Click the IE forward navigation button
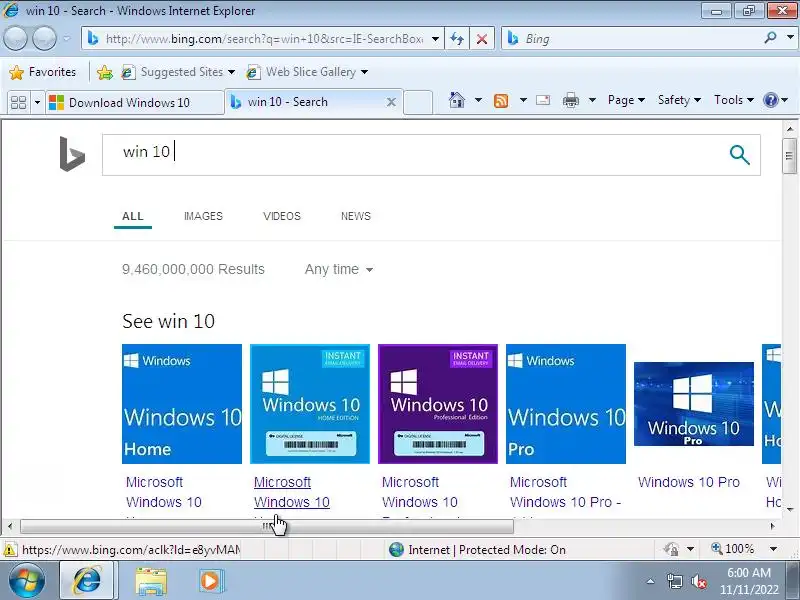Screen dimensions: 800x600 click(44, 39)
